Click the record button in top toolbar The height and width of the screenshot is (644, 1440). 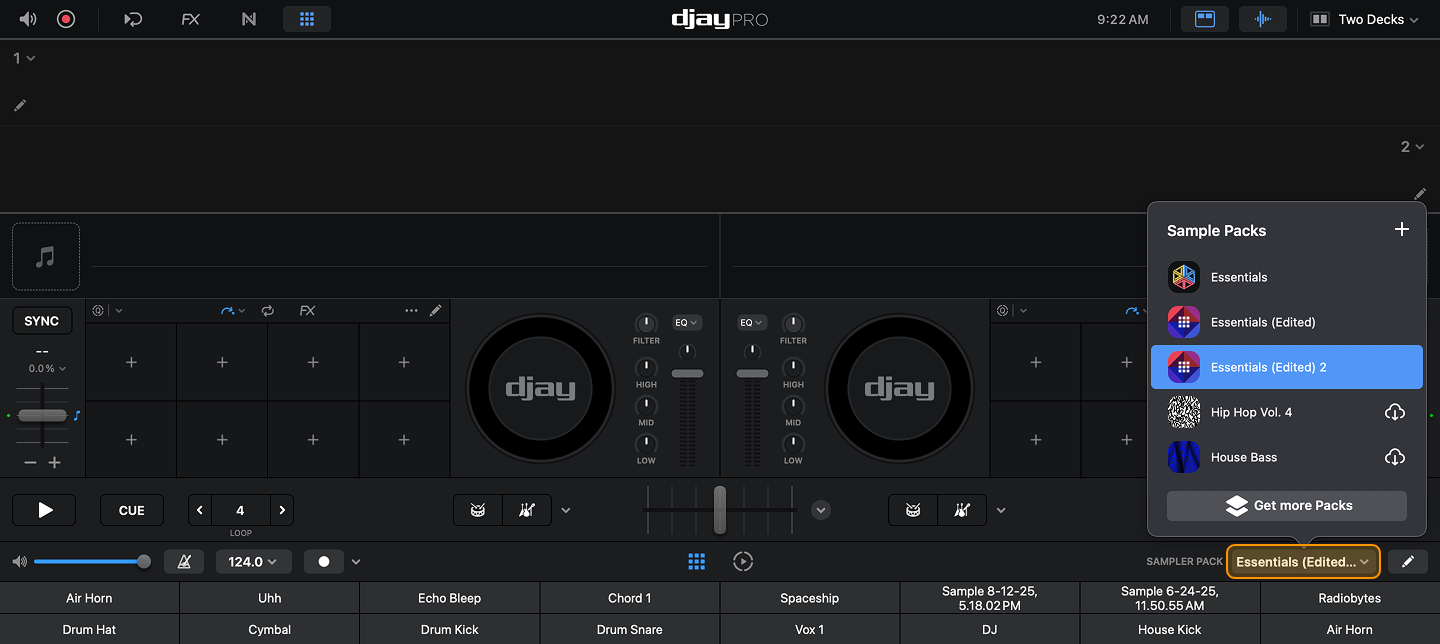coord(66,19)
